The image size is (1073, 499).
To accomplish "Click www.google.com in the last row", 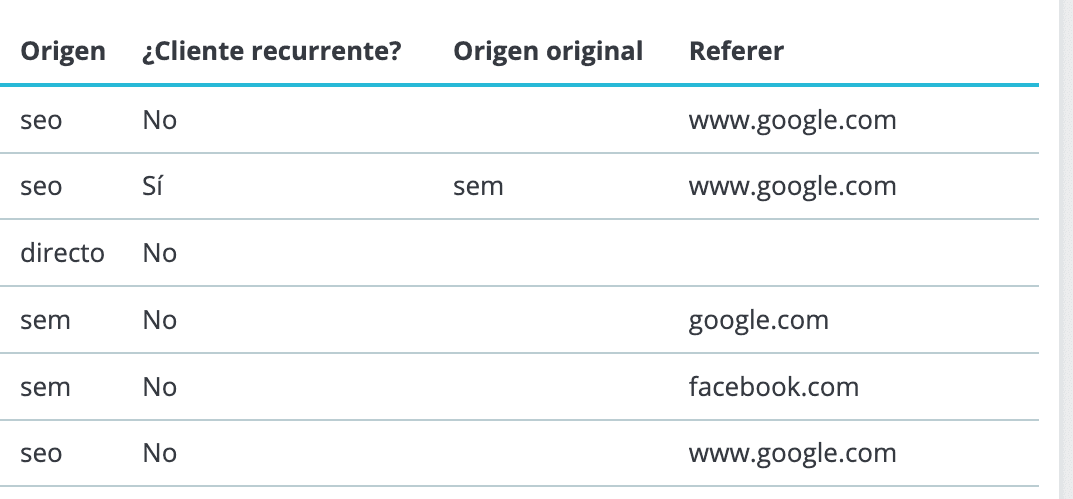I will (792, 454).
